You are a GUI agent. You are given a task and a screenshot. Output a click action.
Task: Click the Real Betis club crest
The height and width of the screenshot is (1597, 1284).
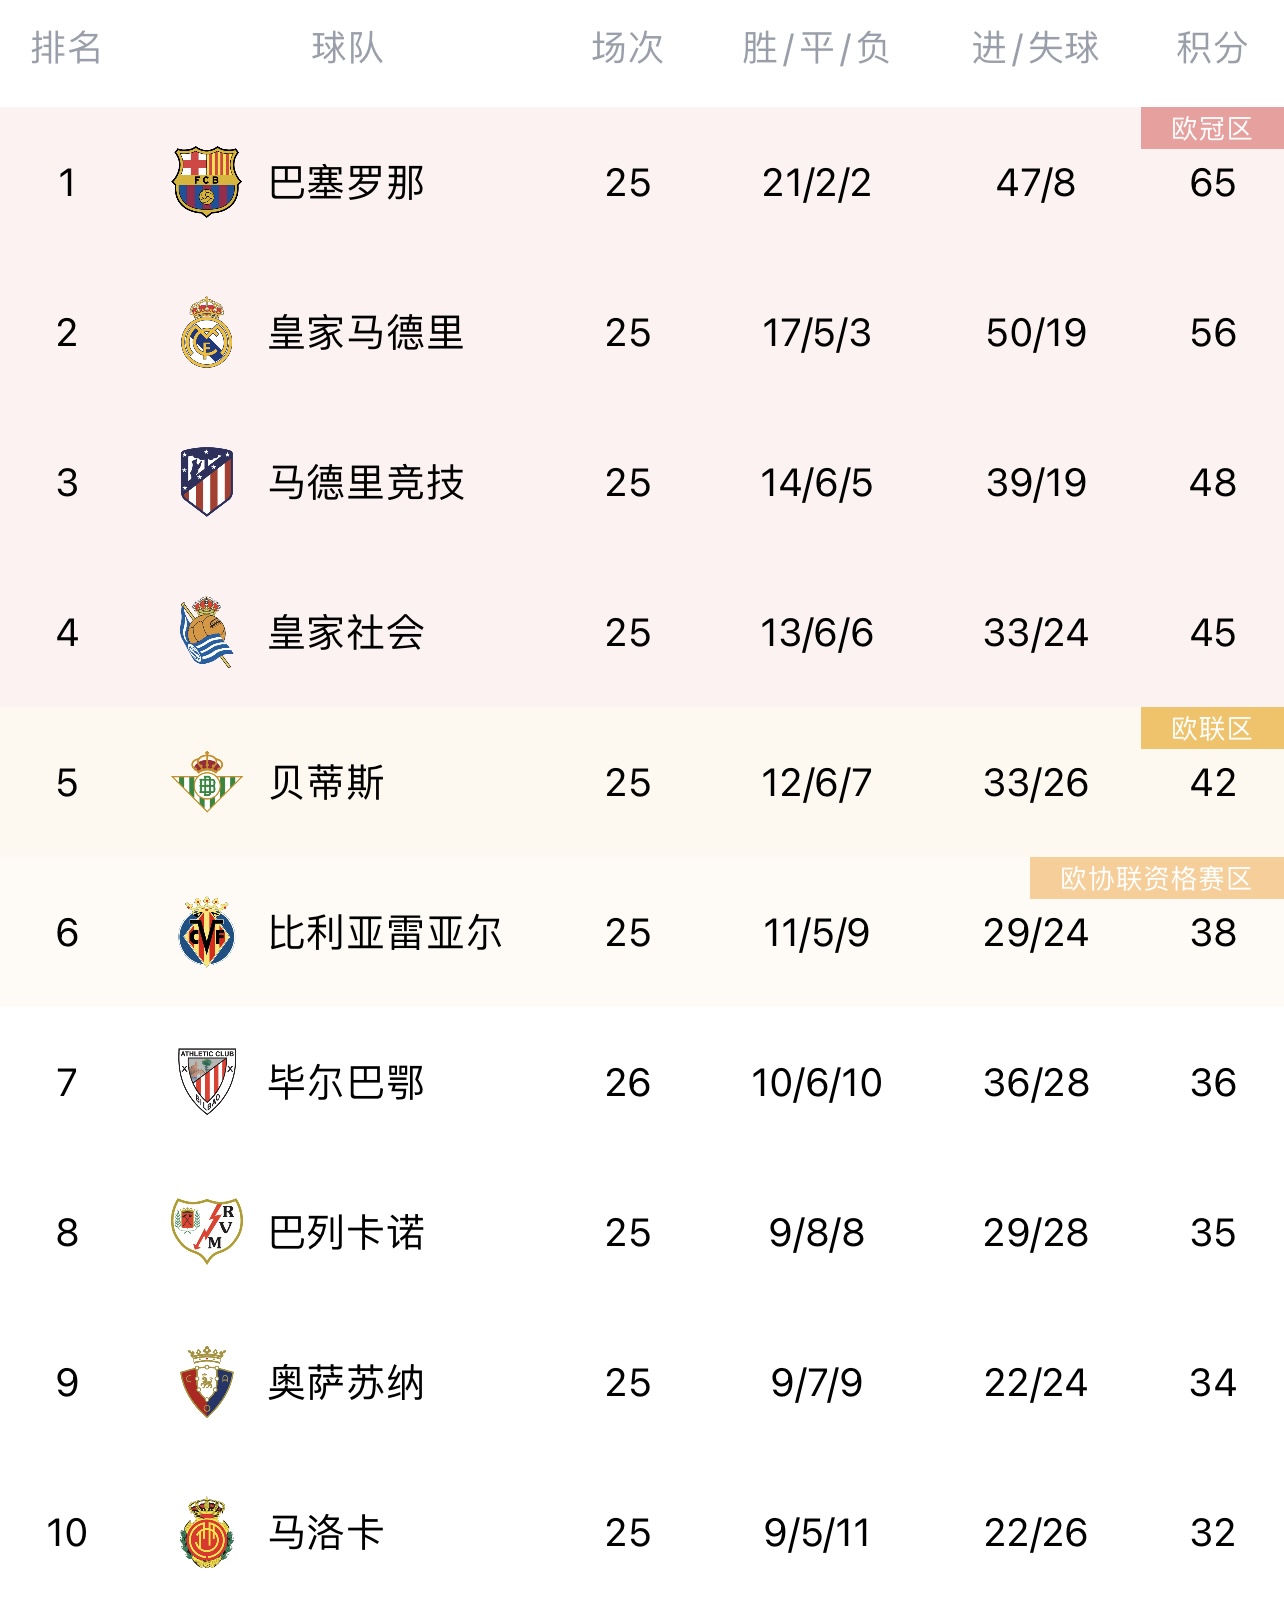tap(206, 782)
